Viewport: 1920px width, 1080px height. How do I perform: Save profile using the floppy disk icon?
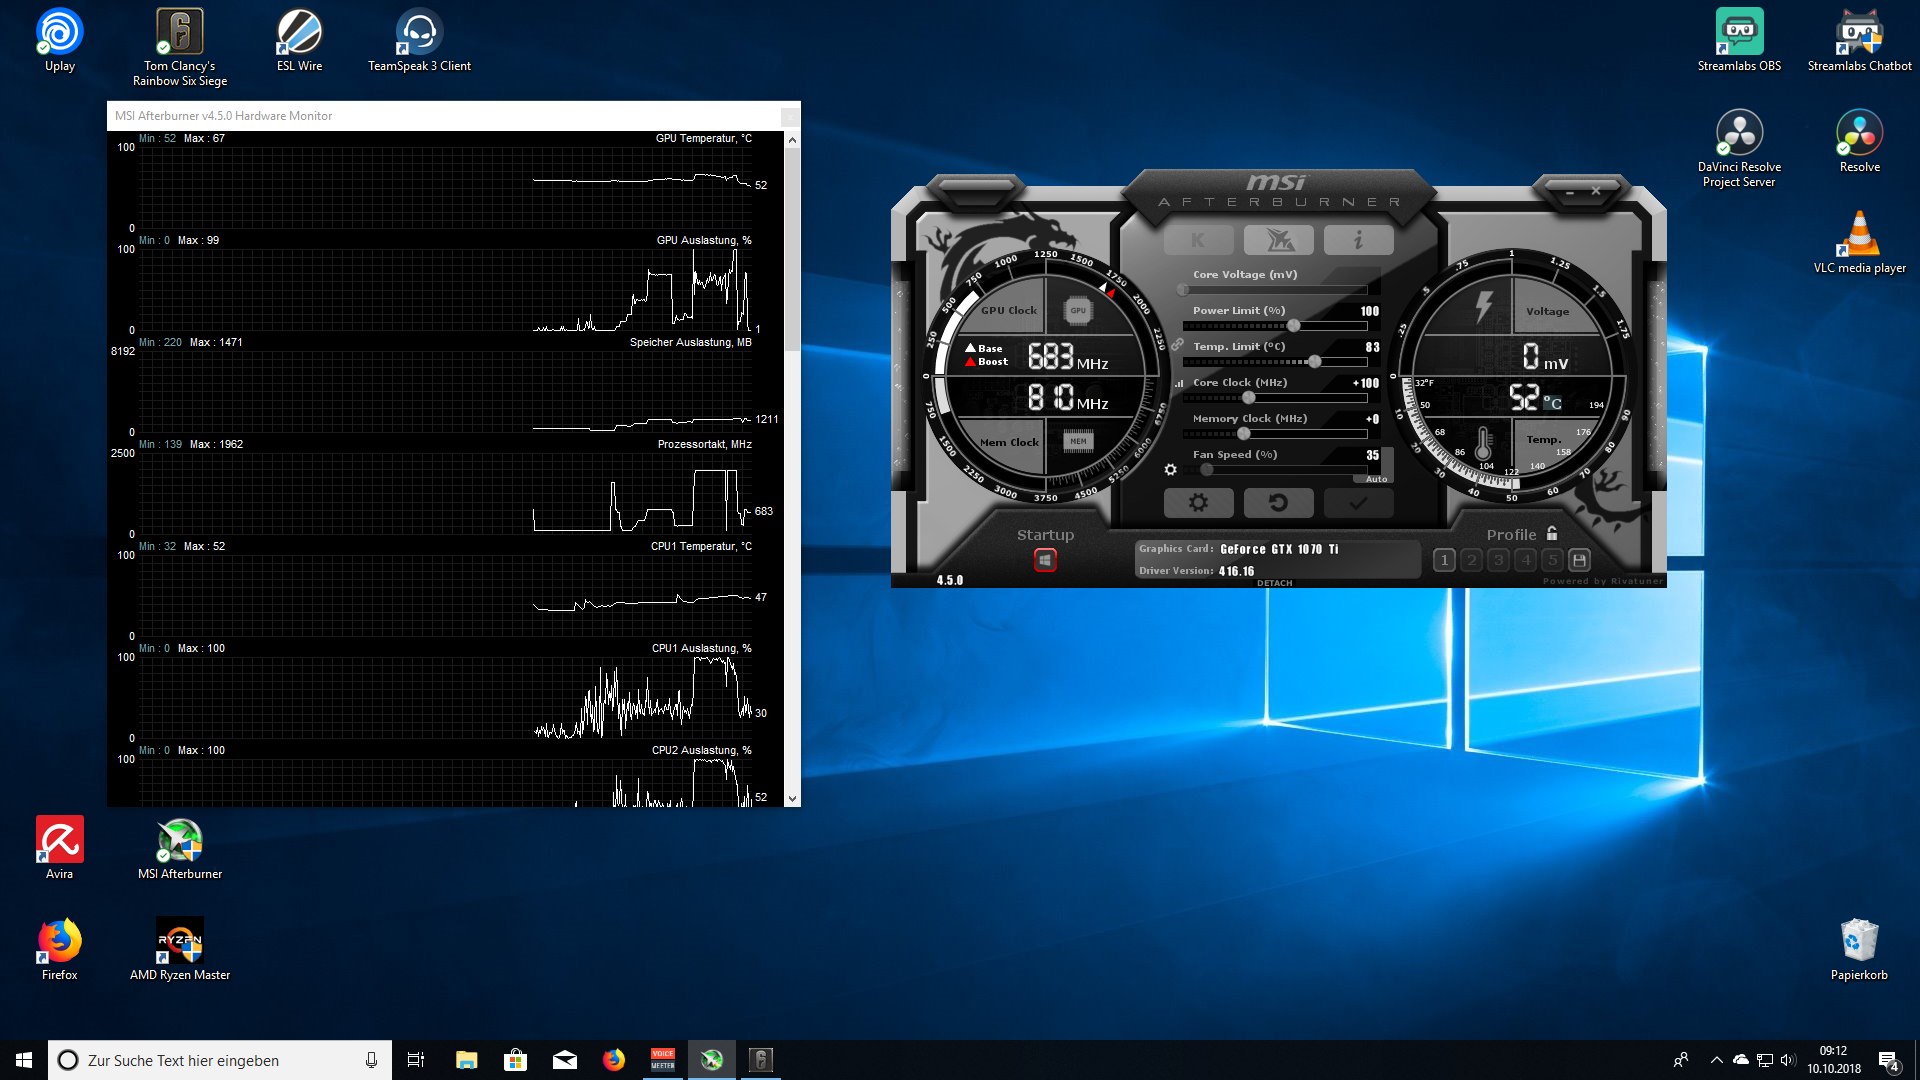[1579, 560]
